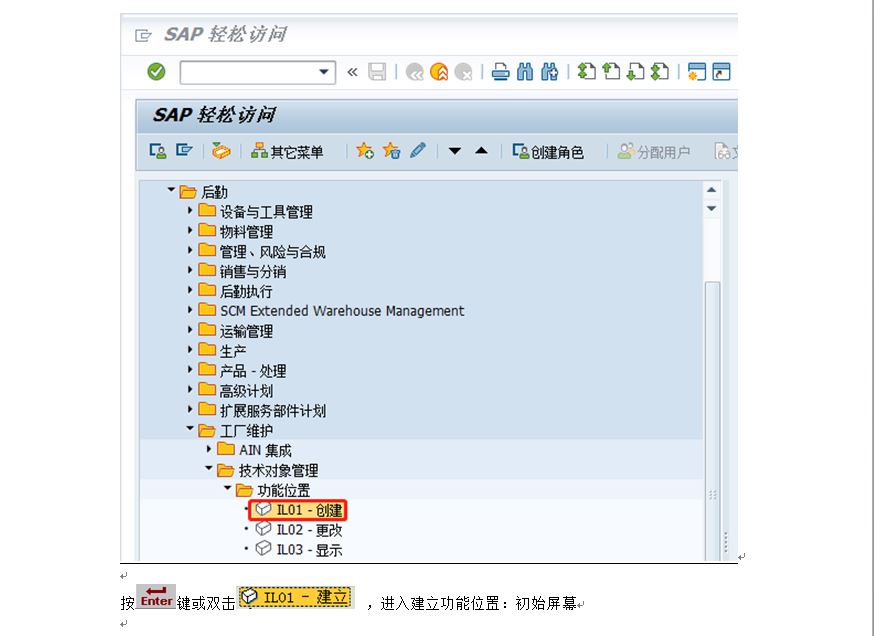Viewport: 874px width, 636px height.
Task: Click the Save floppy disk icon
Action: click(377, 72)
